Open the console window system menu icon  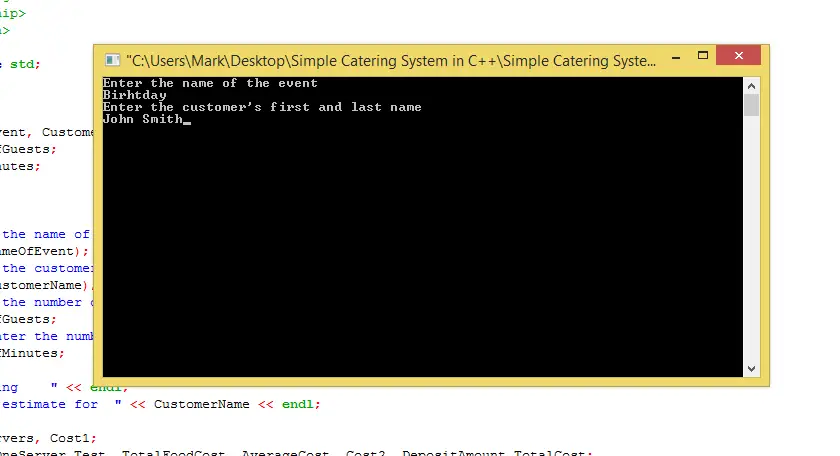pyautogui.click(x=112, y=60)
